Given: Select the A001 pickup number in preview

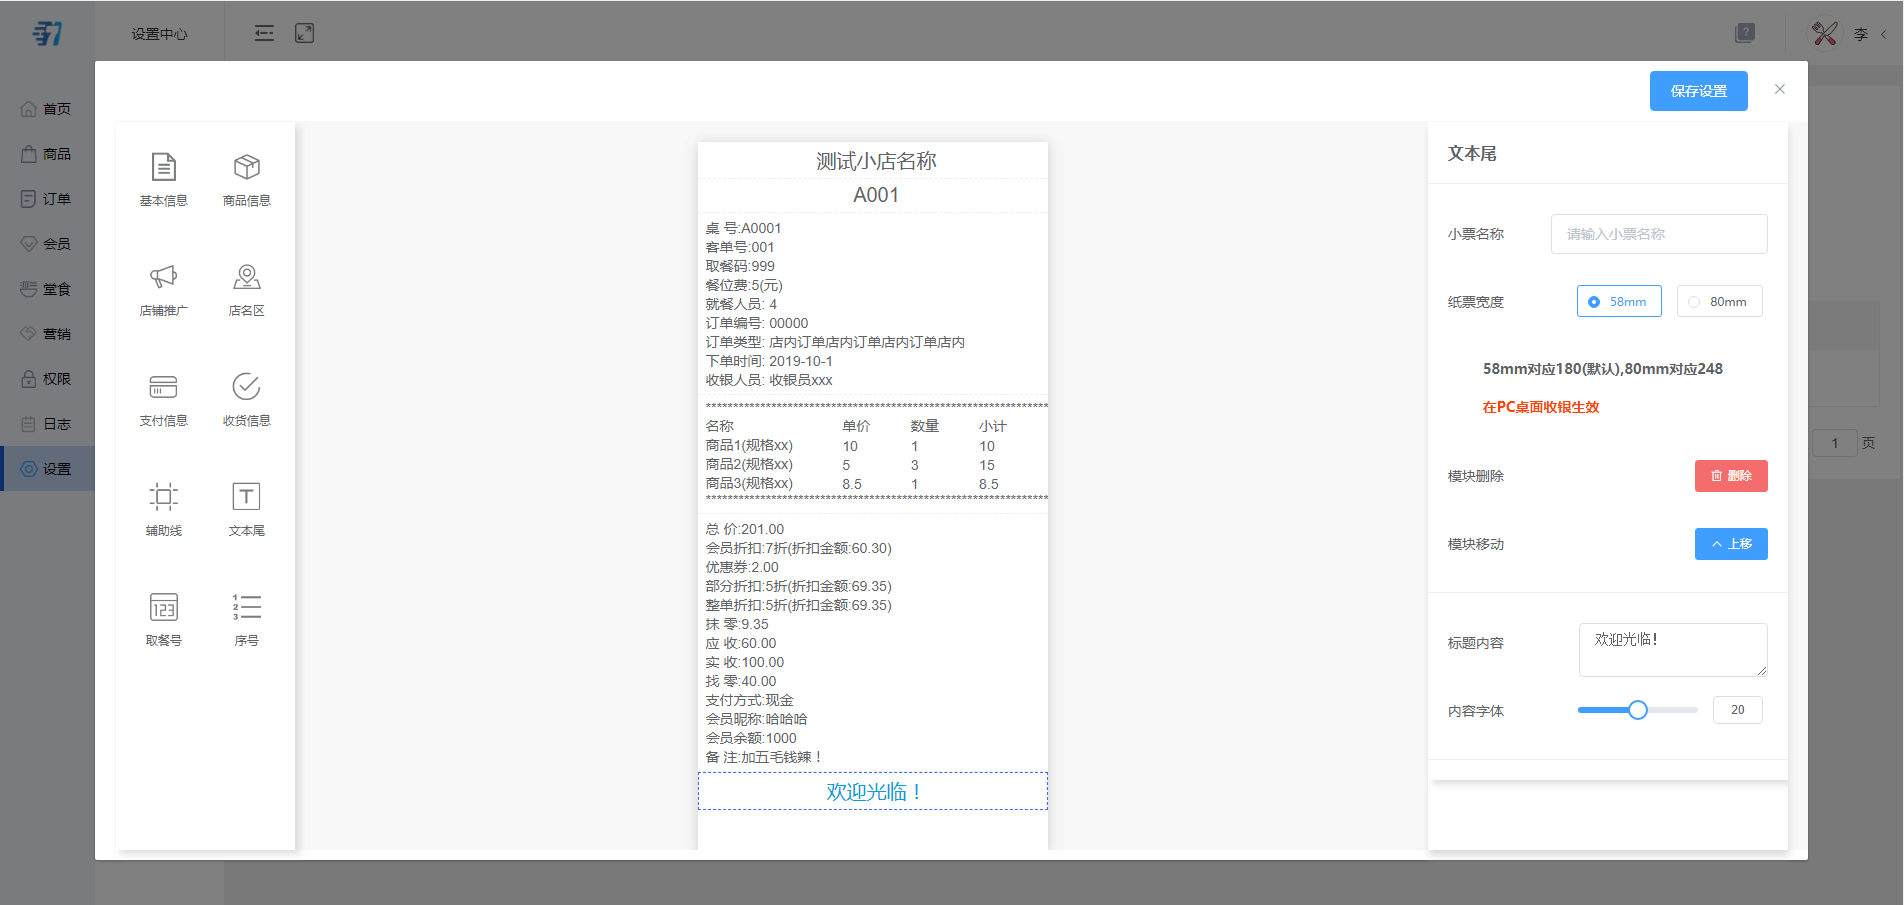Looking at the screenshot, I should [x=876, y=195].
